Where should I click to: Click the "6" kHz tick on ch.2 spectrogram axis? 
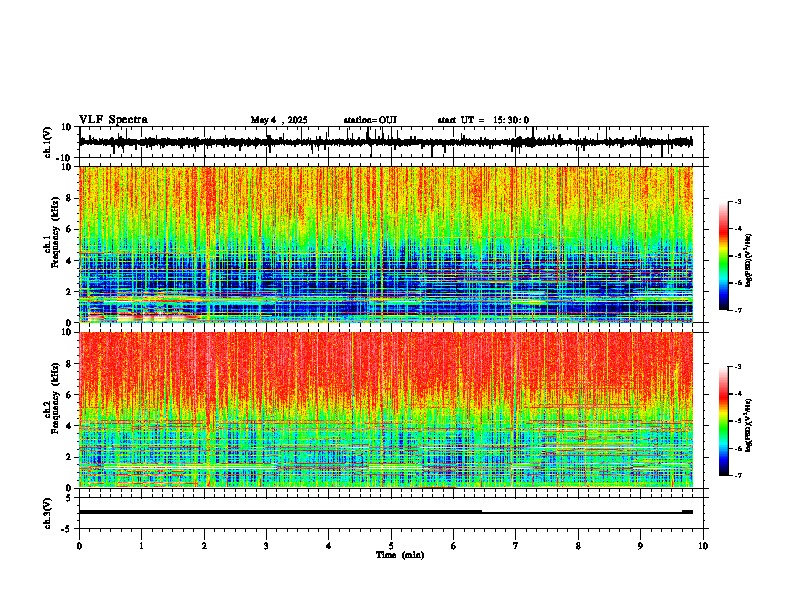pyautogui.click(x=69, y=394)
